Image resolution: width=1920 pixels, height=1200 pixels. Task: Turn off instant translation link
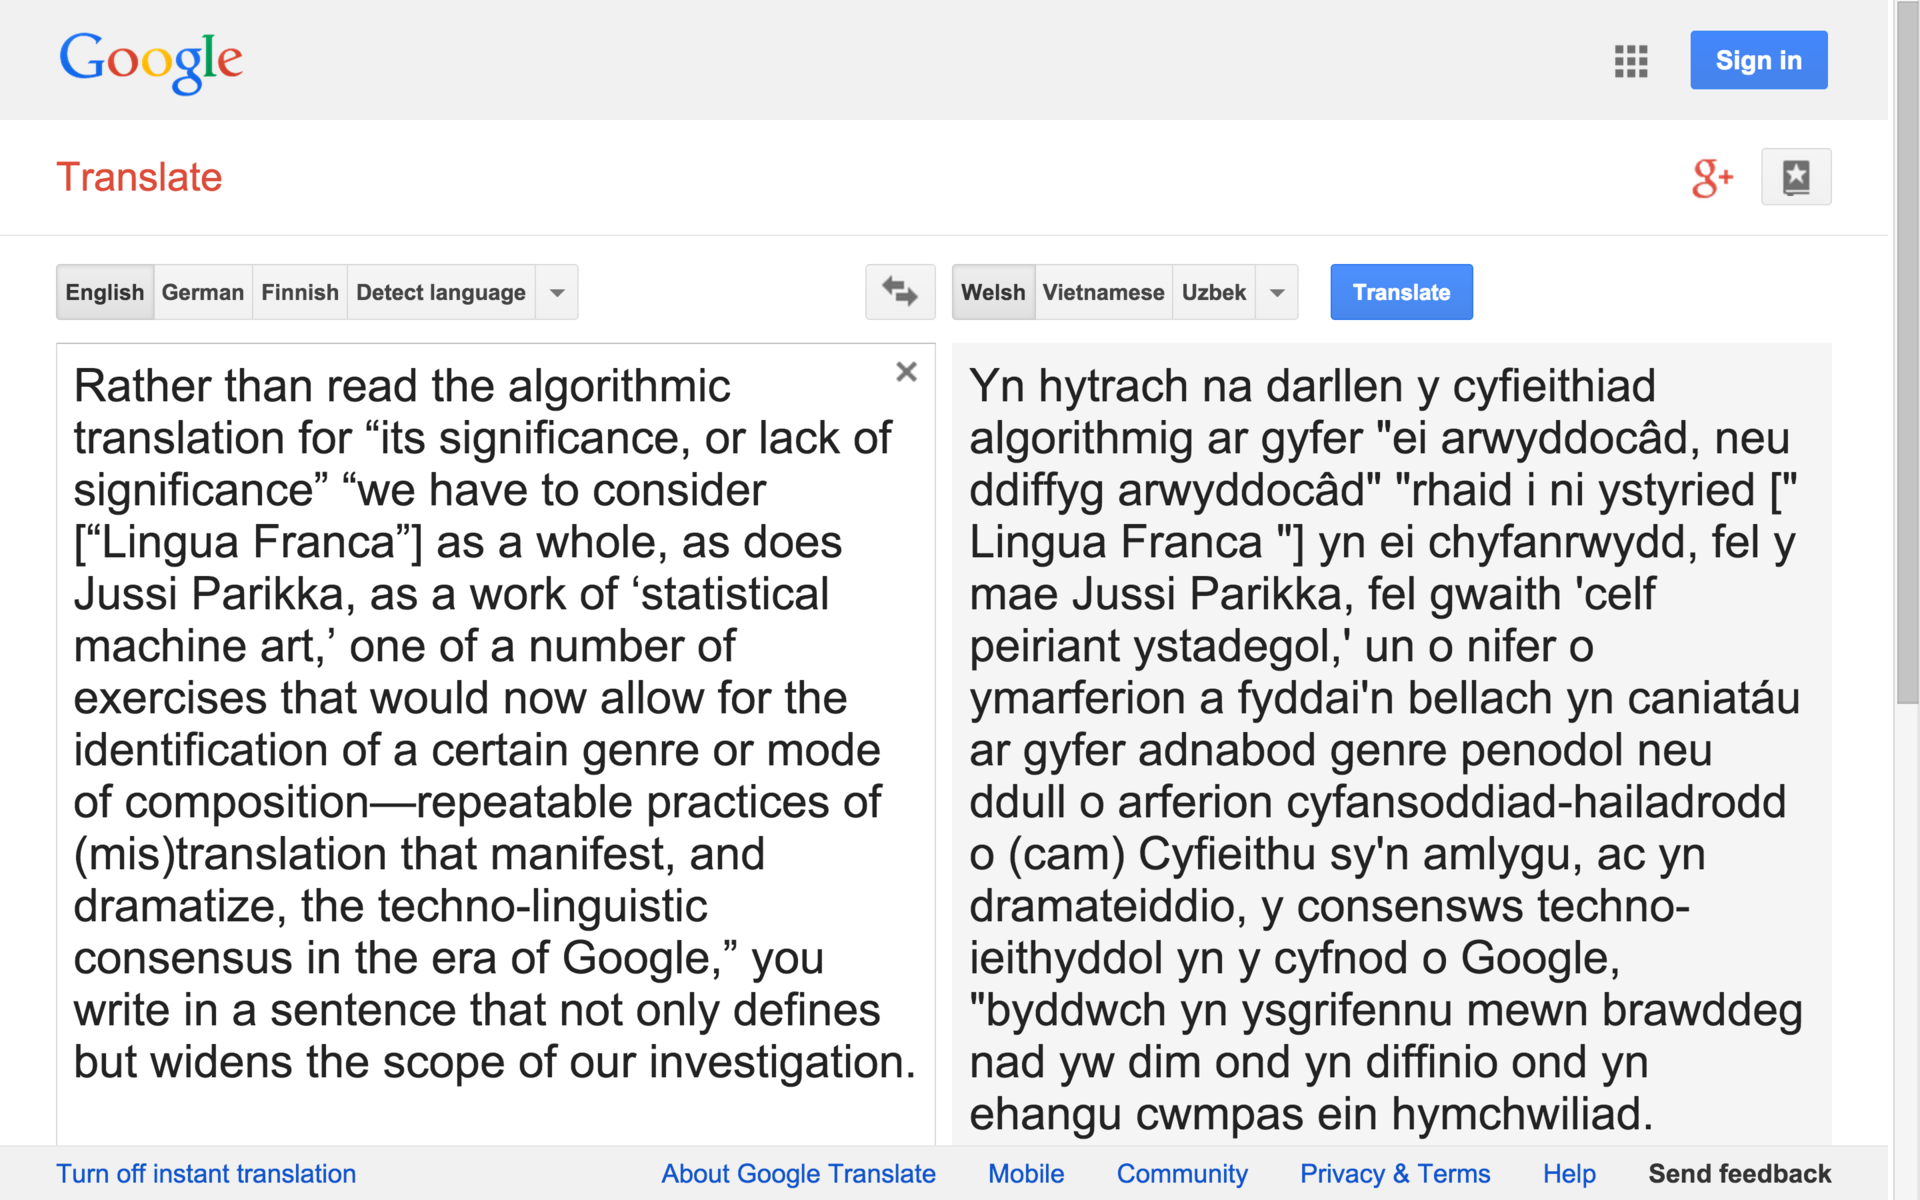pos(206,1173)
